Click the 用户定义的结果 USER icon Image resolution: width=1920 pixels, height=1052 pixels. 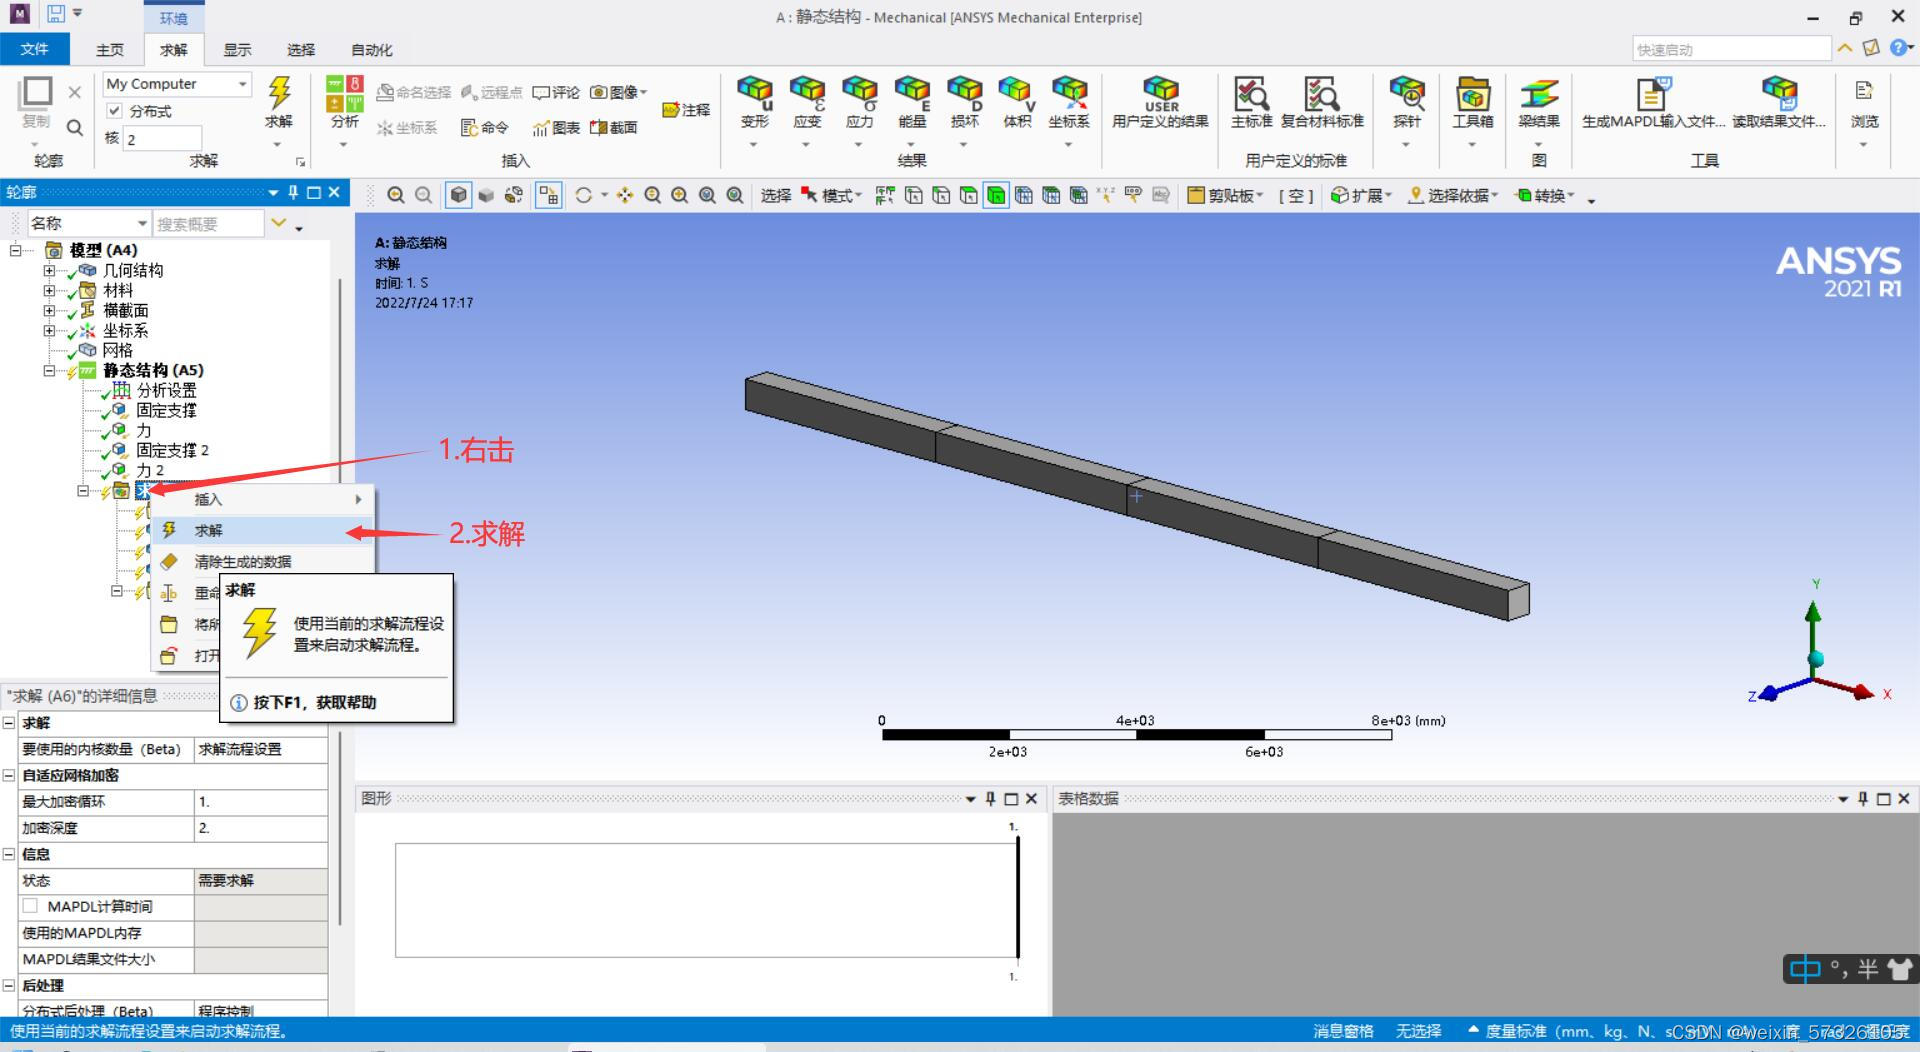[x=1160, y=101]
